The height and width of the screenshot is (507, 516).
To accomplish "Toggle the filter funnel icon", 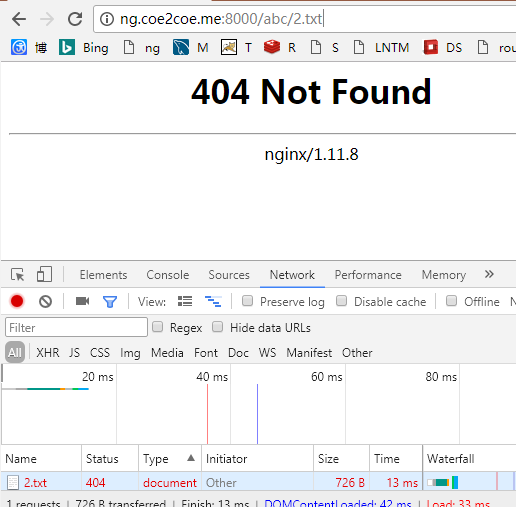I will coord(110,302).
